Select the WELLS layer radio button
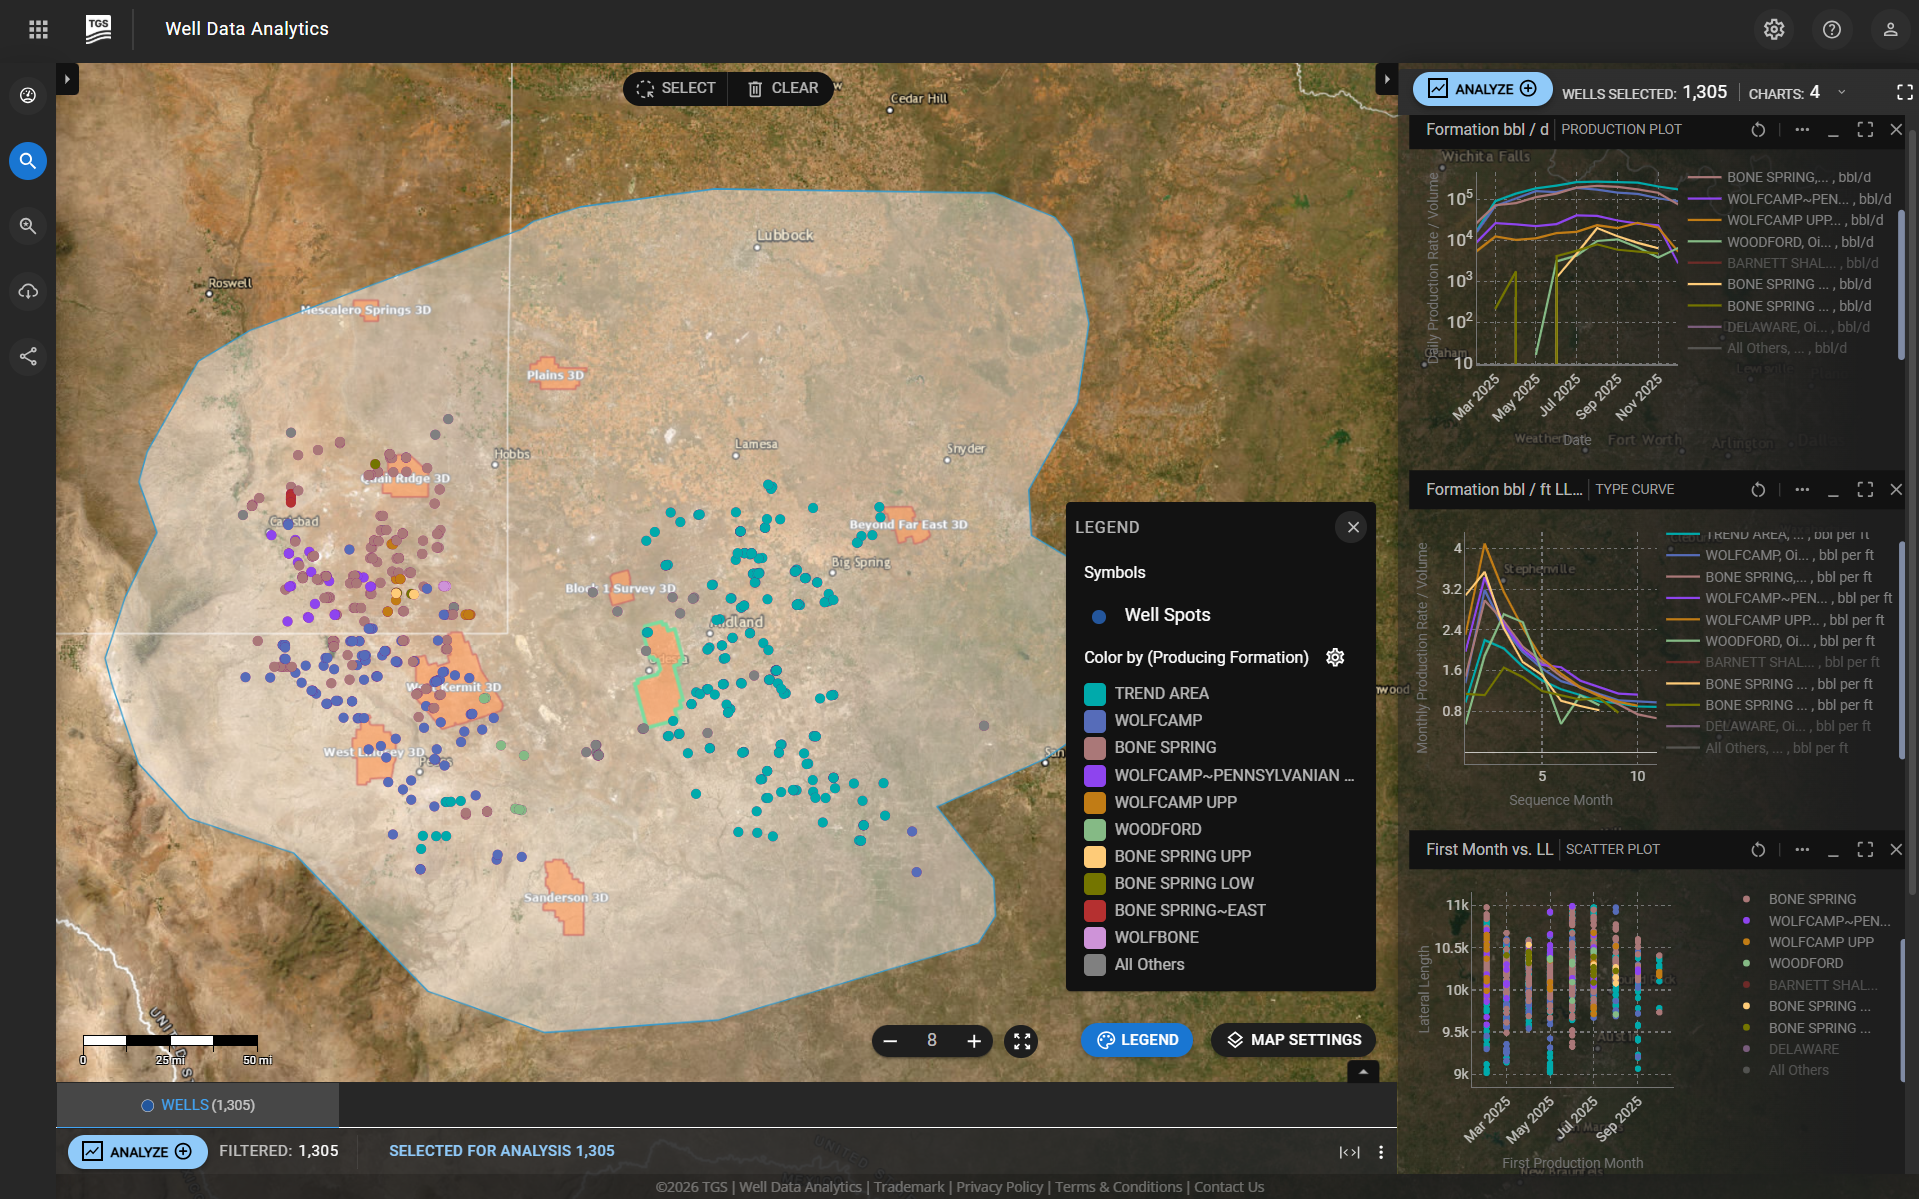Screen dimensions: 1919x1199 tap(147, 1105)
